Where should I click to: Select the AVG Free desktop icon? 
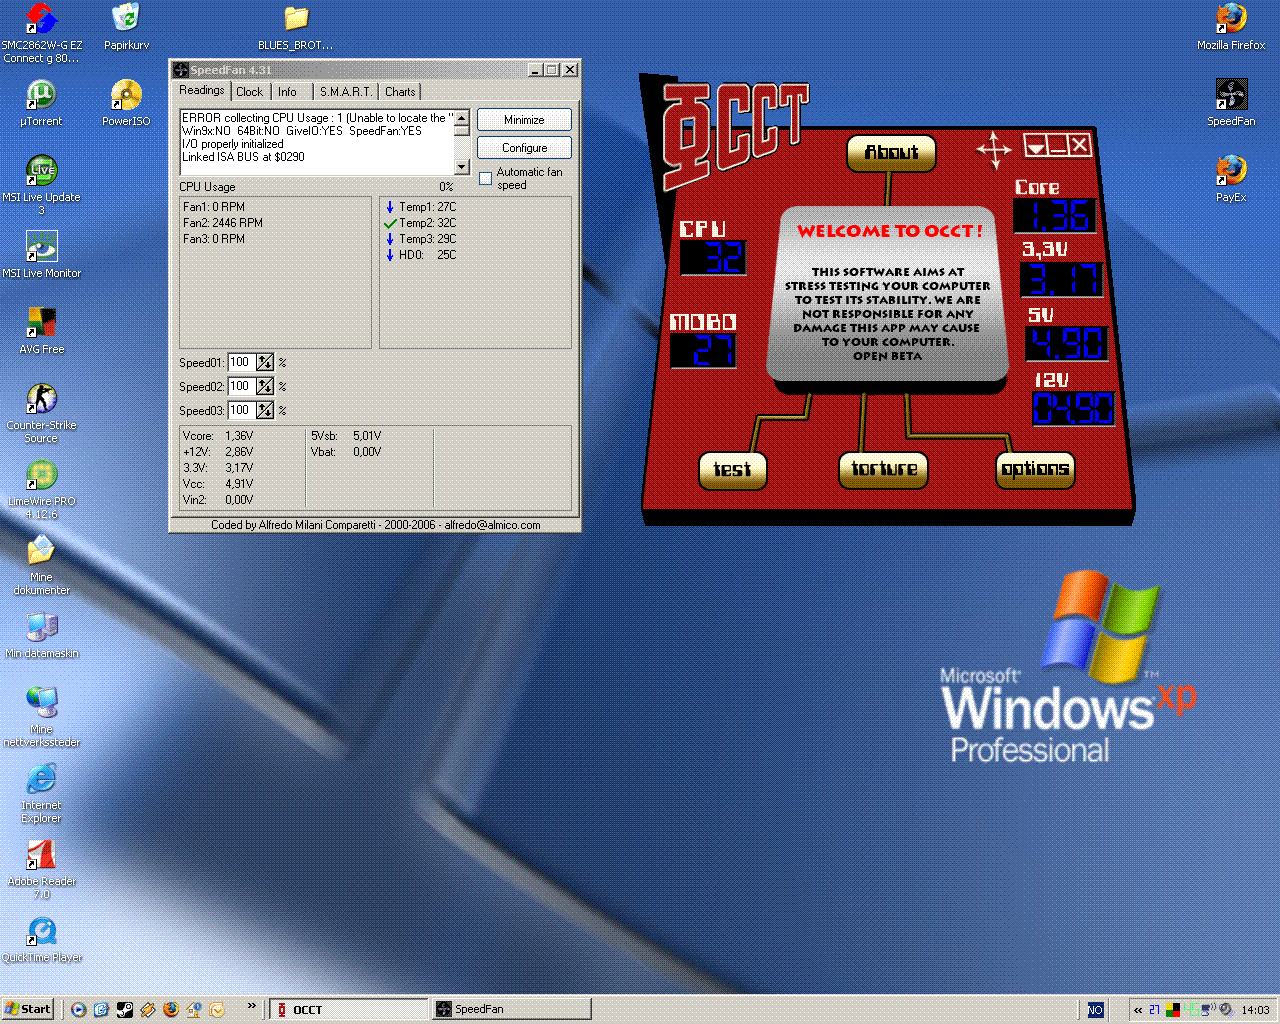pos(41,331)
